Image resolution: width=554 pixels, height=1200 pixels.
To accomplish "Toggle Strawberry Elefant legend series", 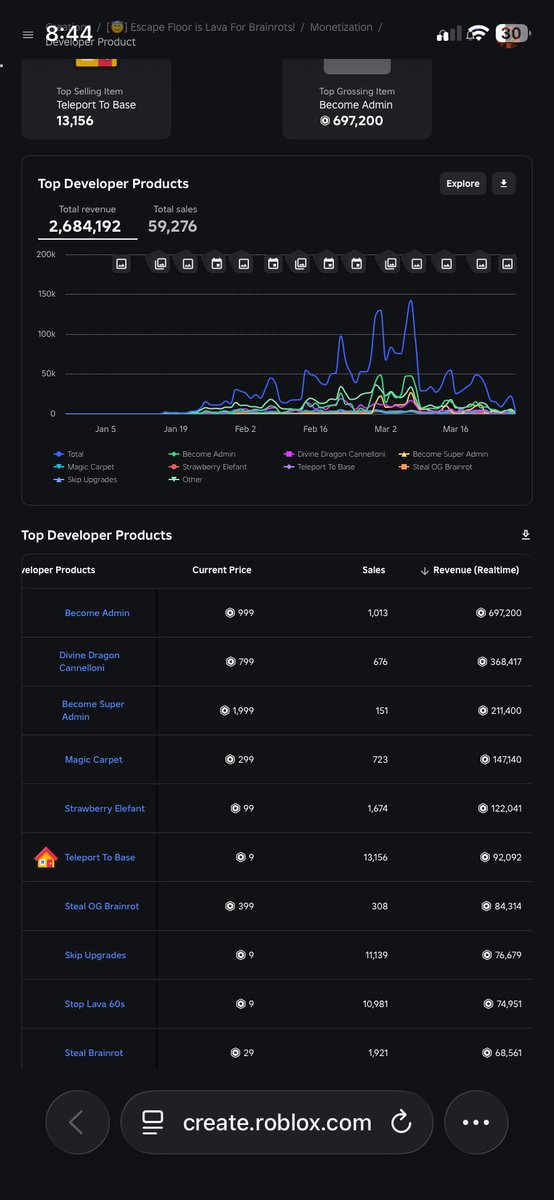I will pos(207,467).
